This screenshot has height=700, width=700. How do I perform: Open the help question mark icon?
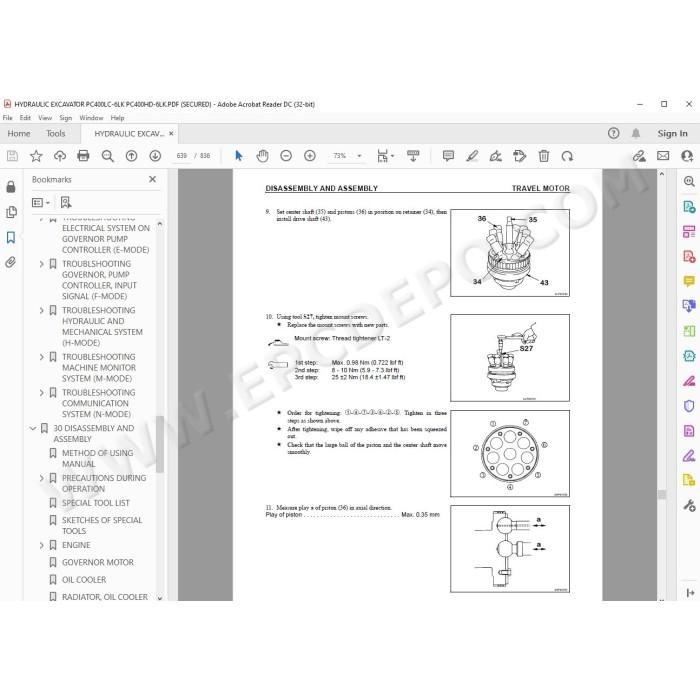click(613, 133)
